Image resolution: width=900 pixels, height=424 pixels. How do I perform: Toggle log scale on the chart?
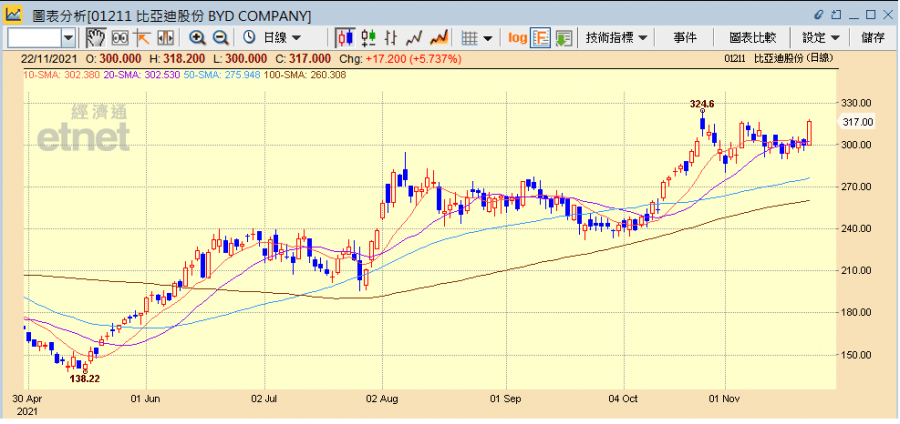tap(517, 37)
